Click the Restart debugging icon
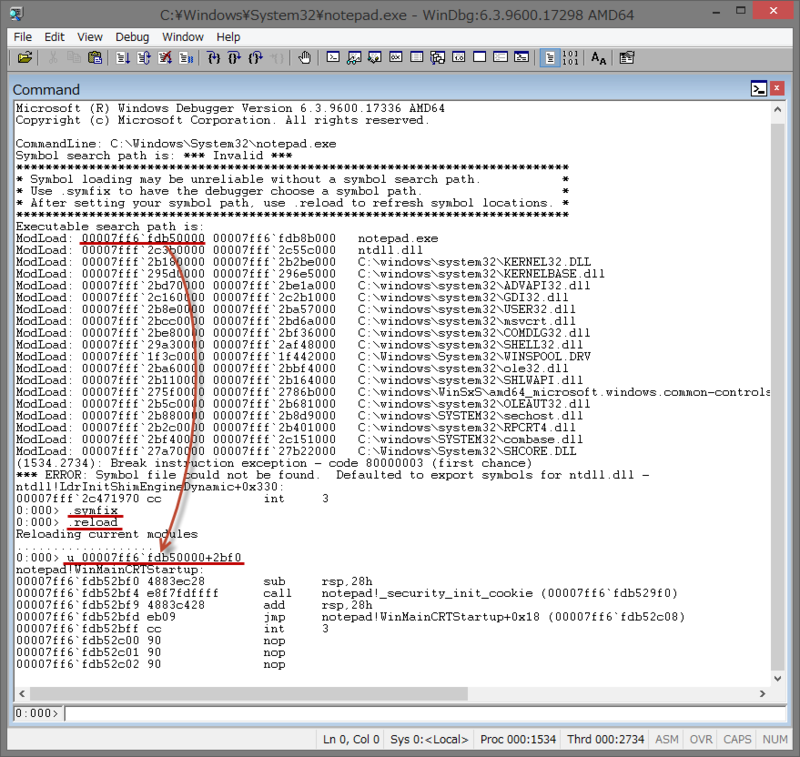Viewport: 800px width, 757px height. coord(144,58)
